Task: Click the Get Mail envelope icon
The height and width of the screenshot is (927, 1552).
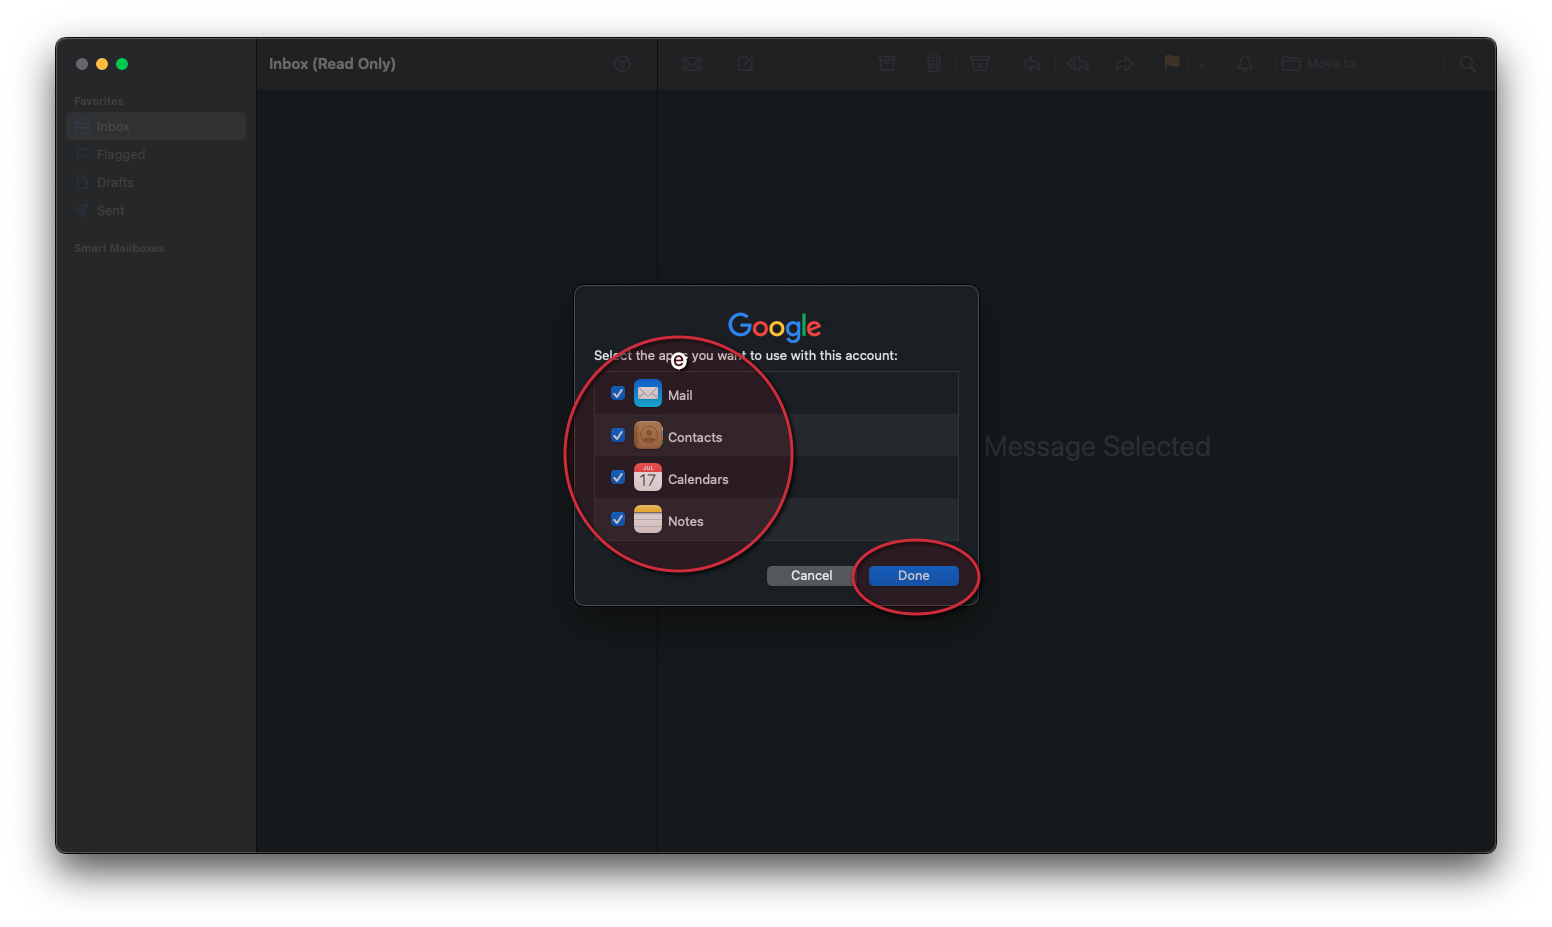Action: pyautogui.click(x=692, y=64)
